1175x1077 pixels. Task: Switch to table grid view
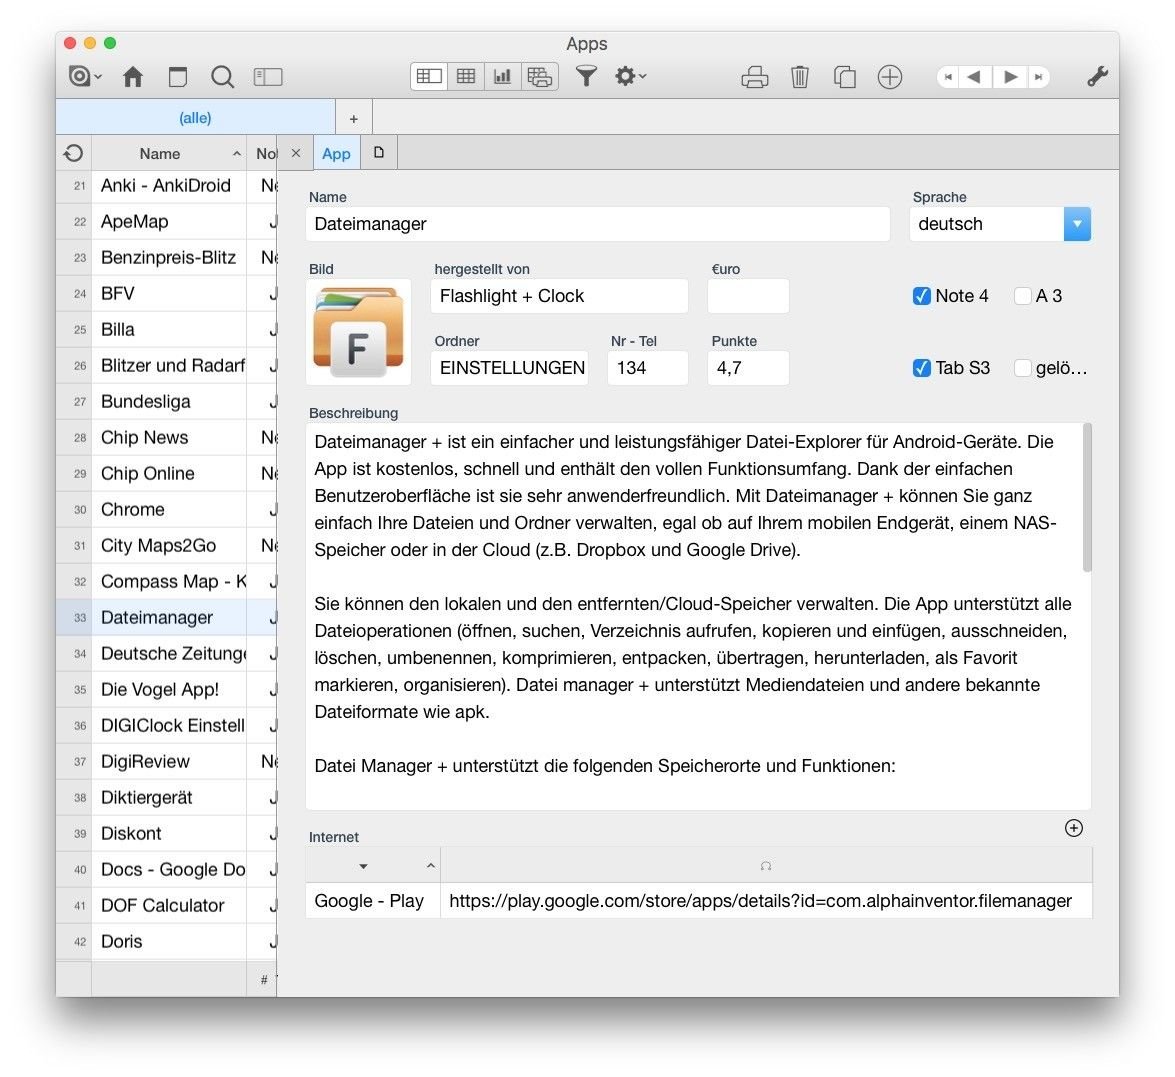466,76
